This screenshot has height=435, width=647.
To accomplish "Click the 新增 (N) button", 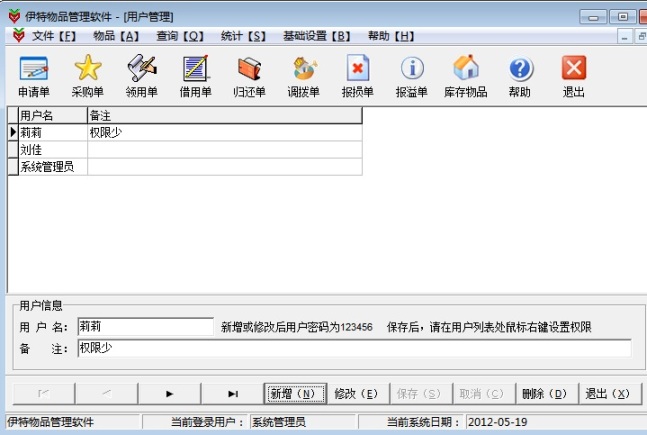I will [295, 394].
